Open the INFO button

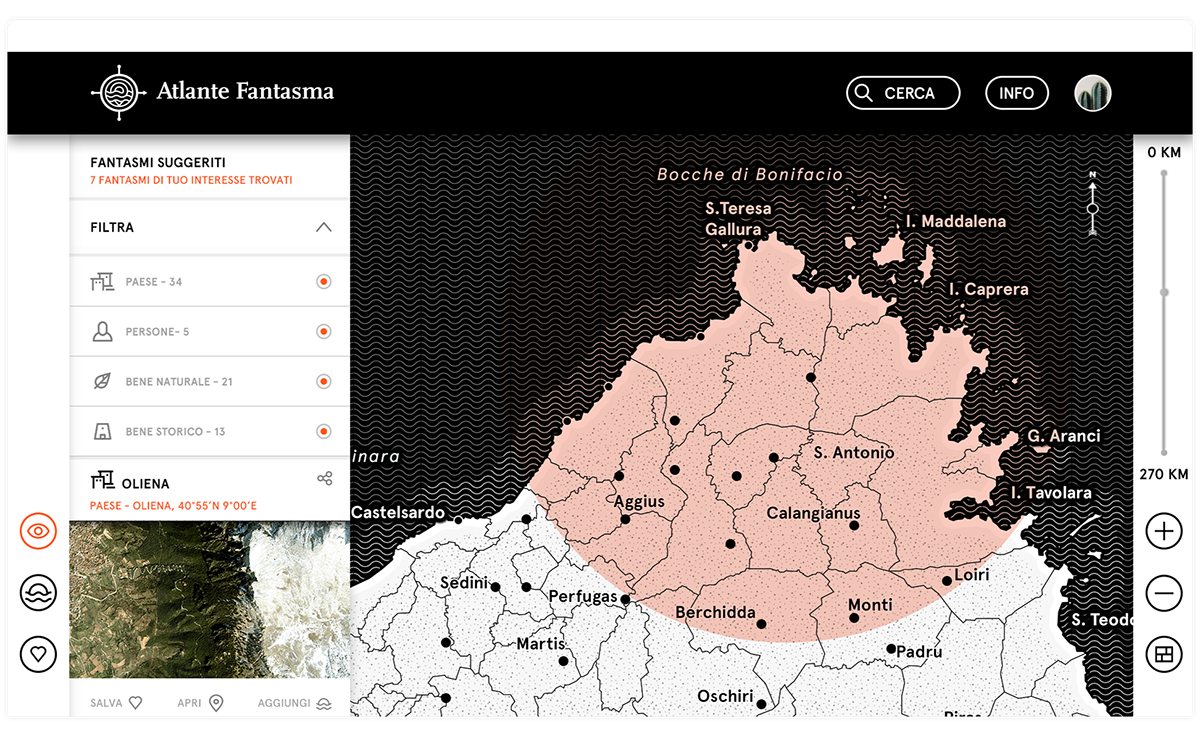click(x=1017, y=93)
